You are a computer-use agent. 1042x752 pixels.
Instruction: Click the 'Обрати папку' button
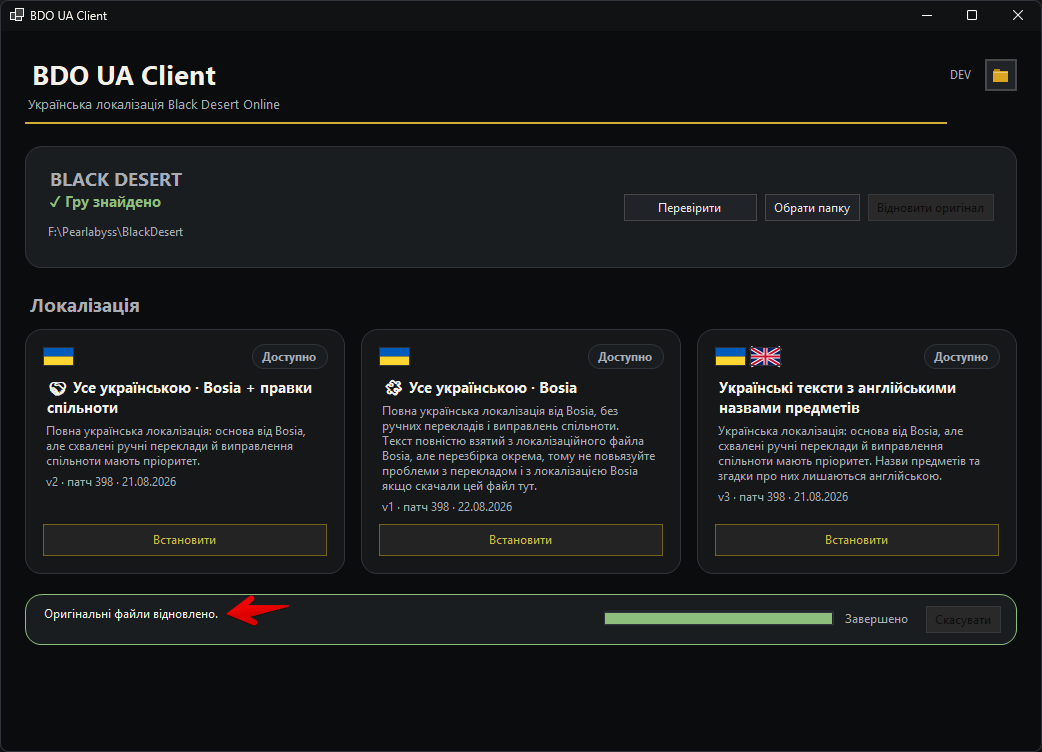[812, 208]
